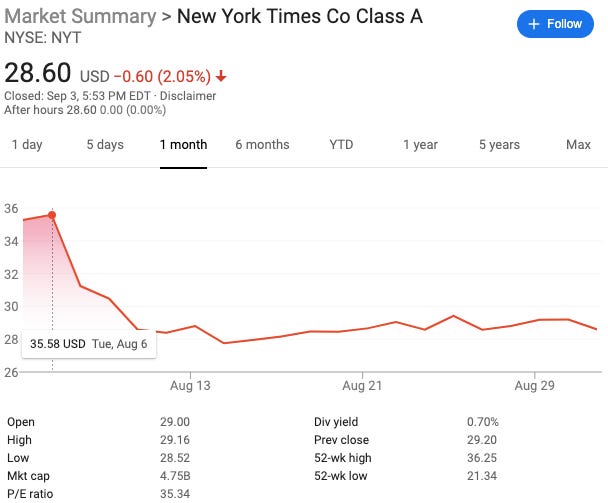
Task: Switch to the 6 months tab
Action: point(262,145)
